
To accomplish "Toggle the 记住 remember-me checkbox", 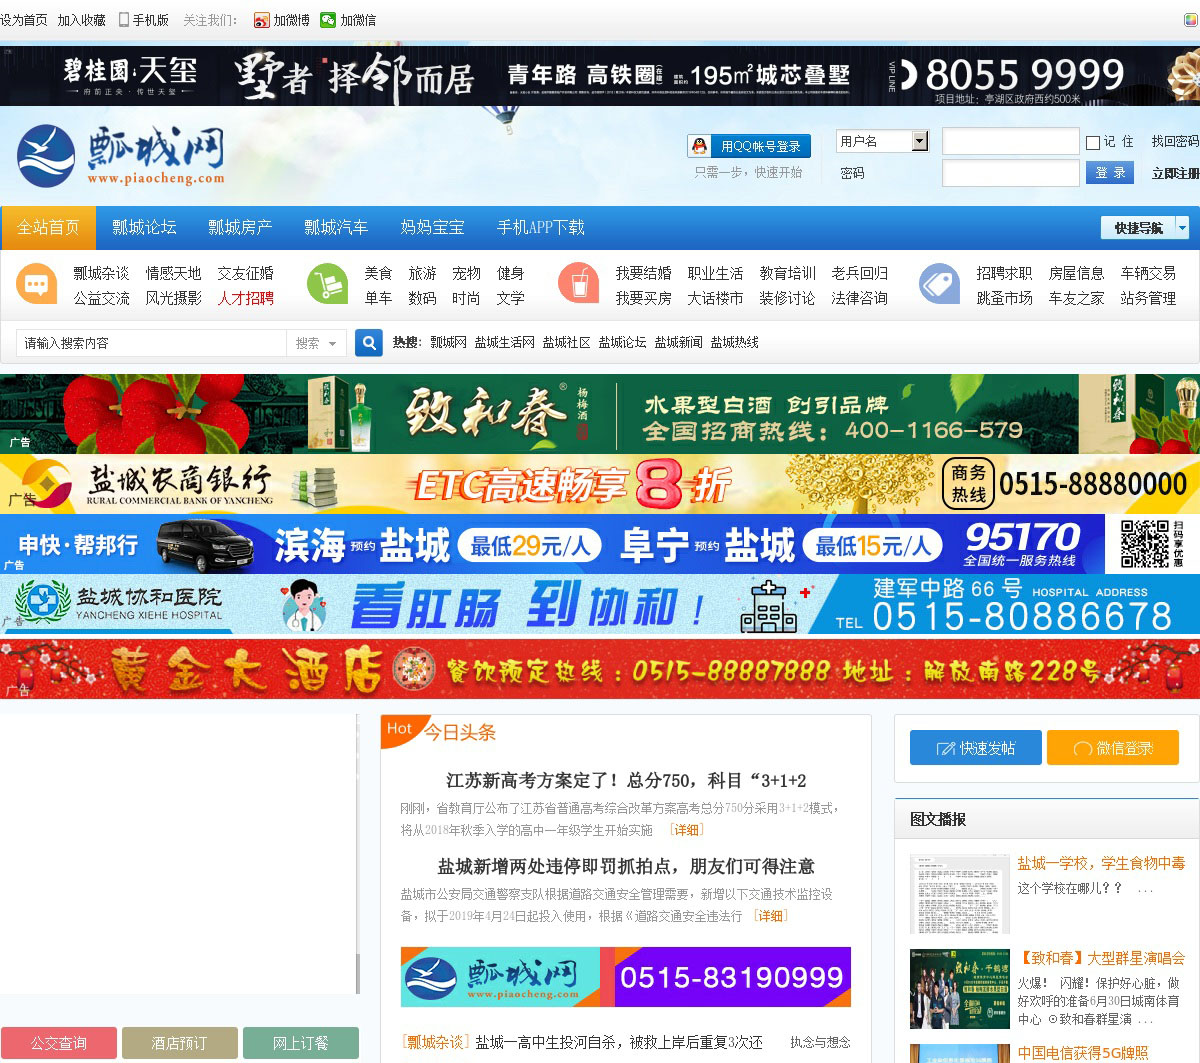I will pyautogui.click(x=1093, y=142).
